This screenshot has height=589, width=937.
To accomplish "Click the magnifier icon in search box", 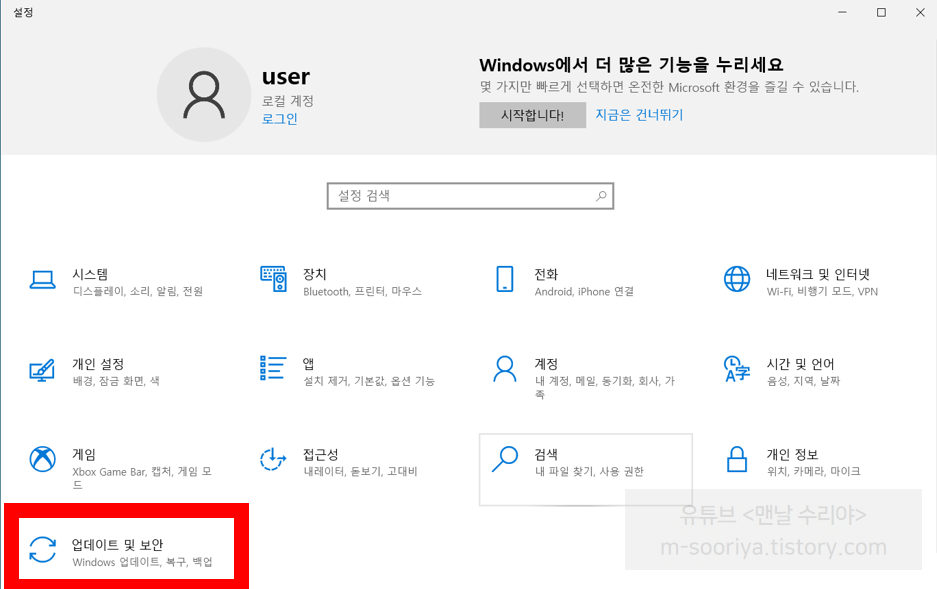I will click(601, 196).
